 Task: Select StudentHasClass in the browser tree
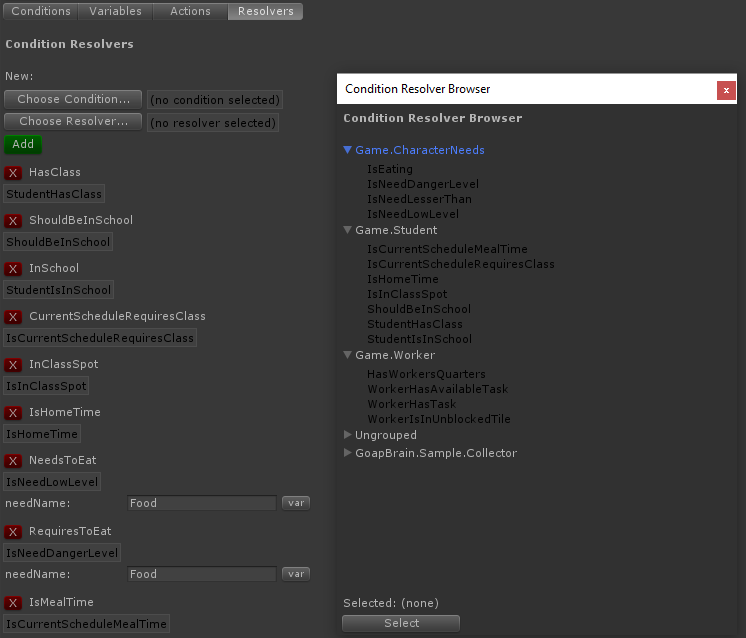tap(414, 324)
